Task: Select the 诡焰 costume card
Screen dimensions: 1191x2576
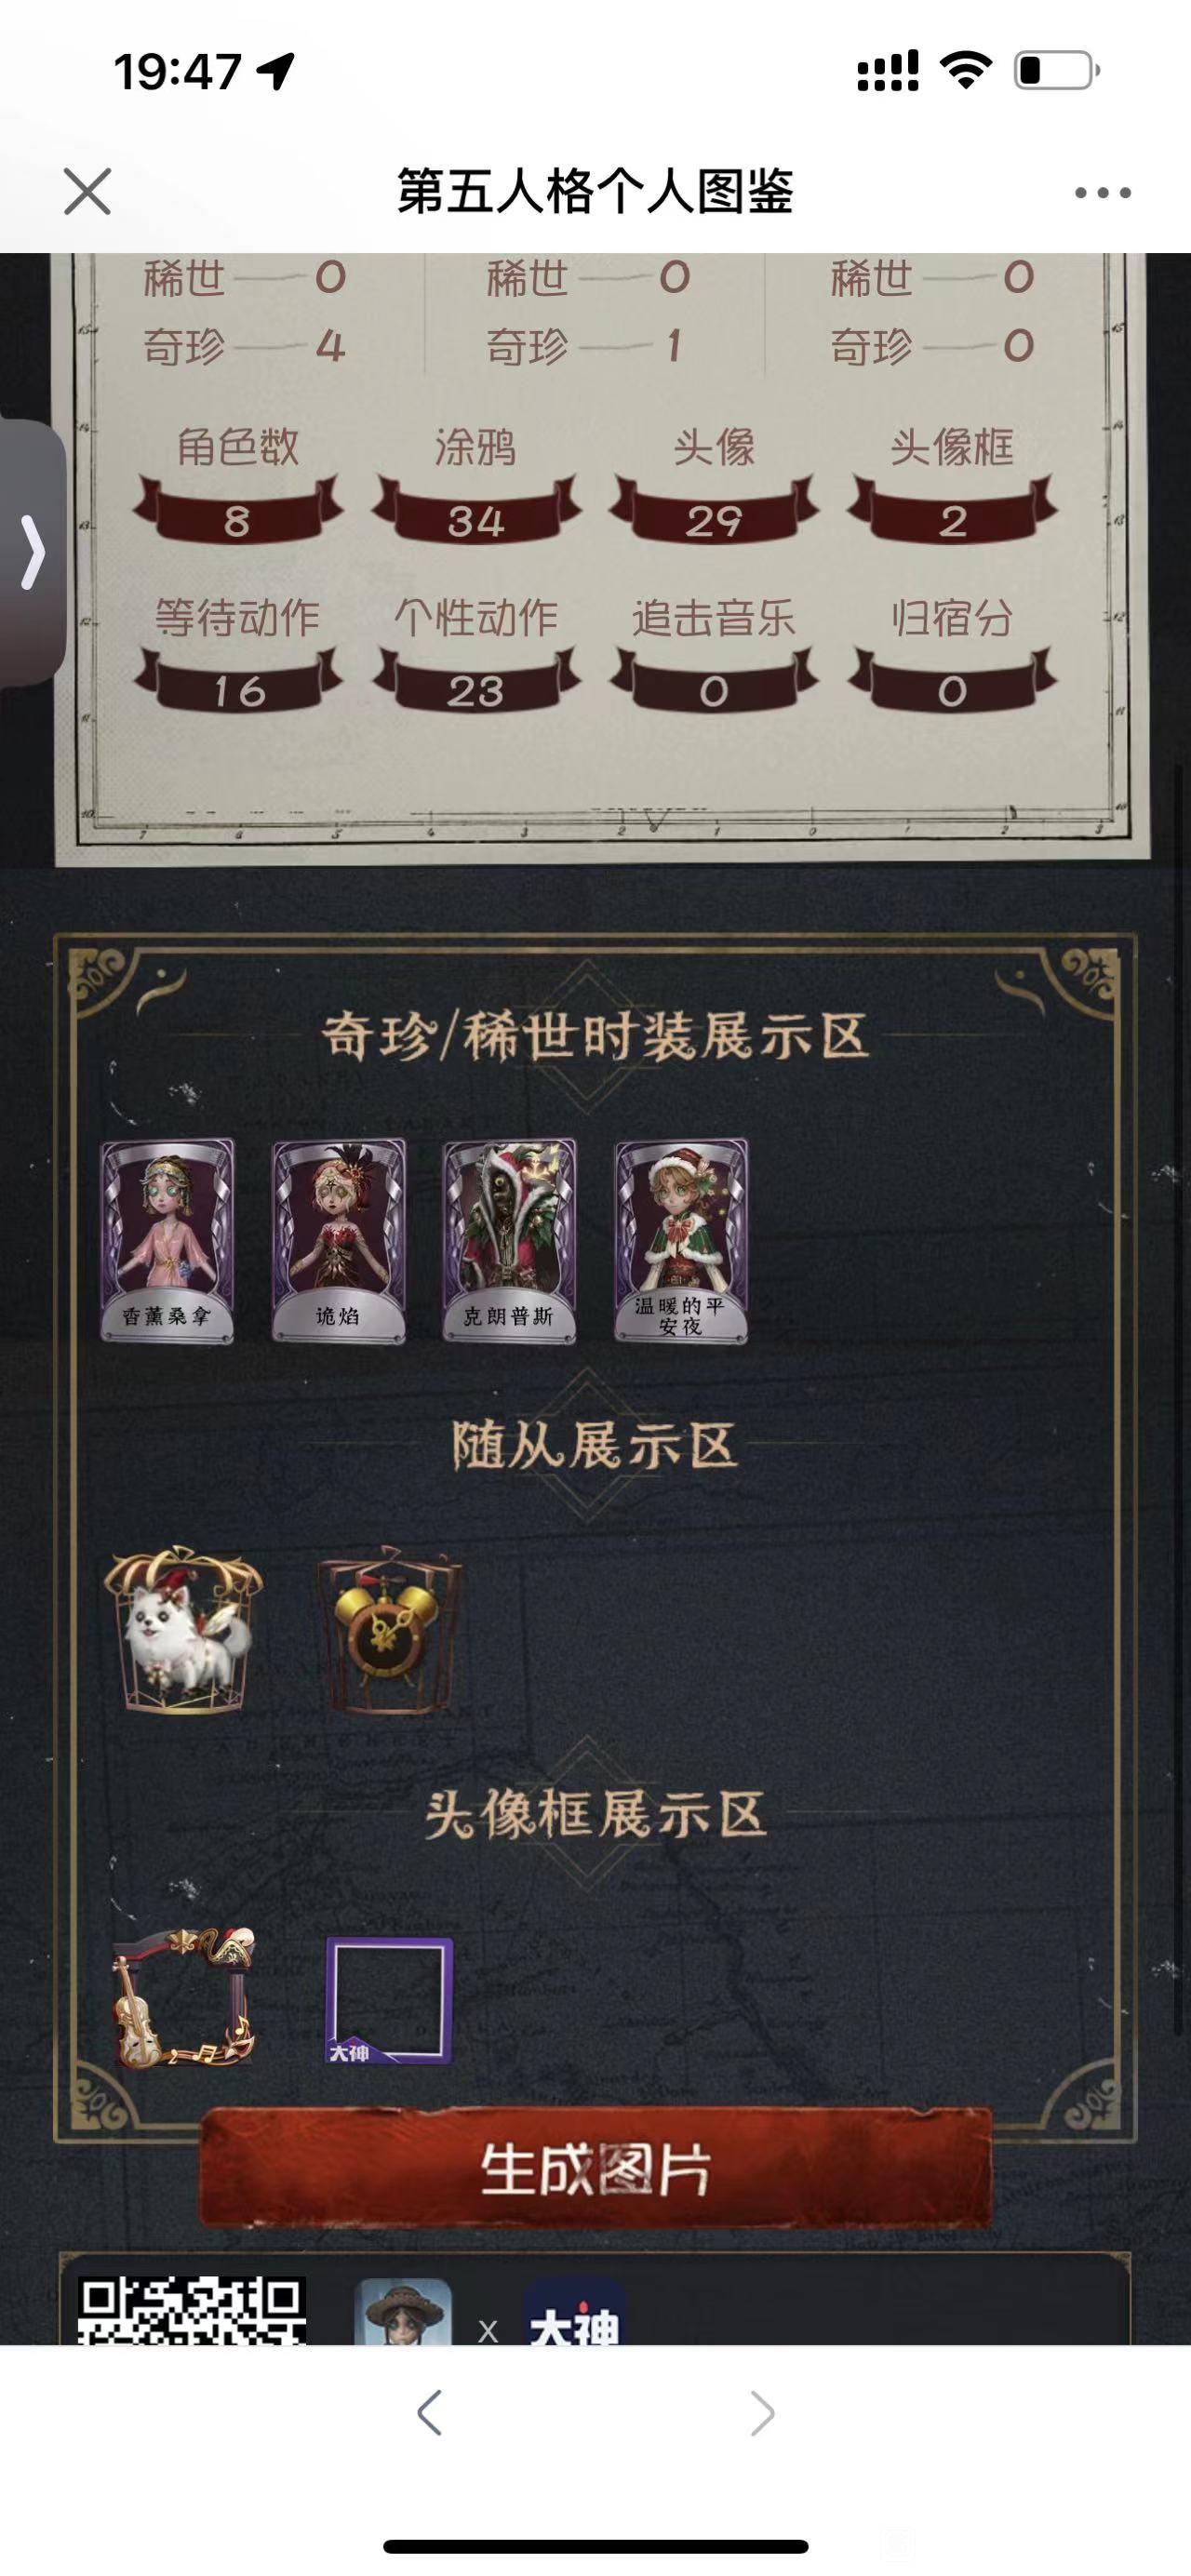Action: click(x=338, y=1239)
